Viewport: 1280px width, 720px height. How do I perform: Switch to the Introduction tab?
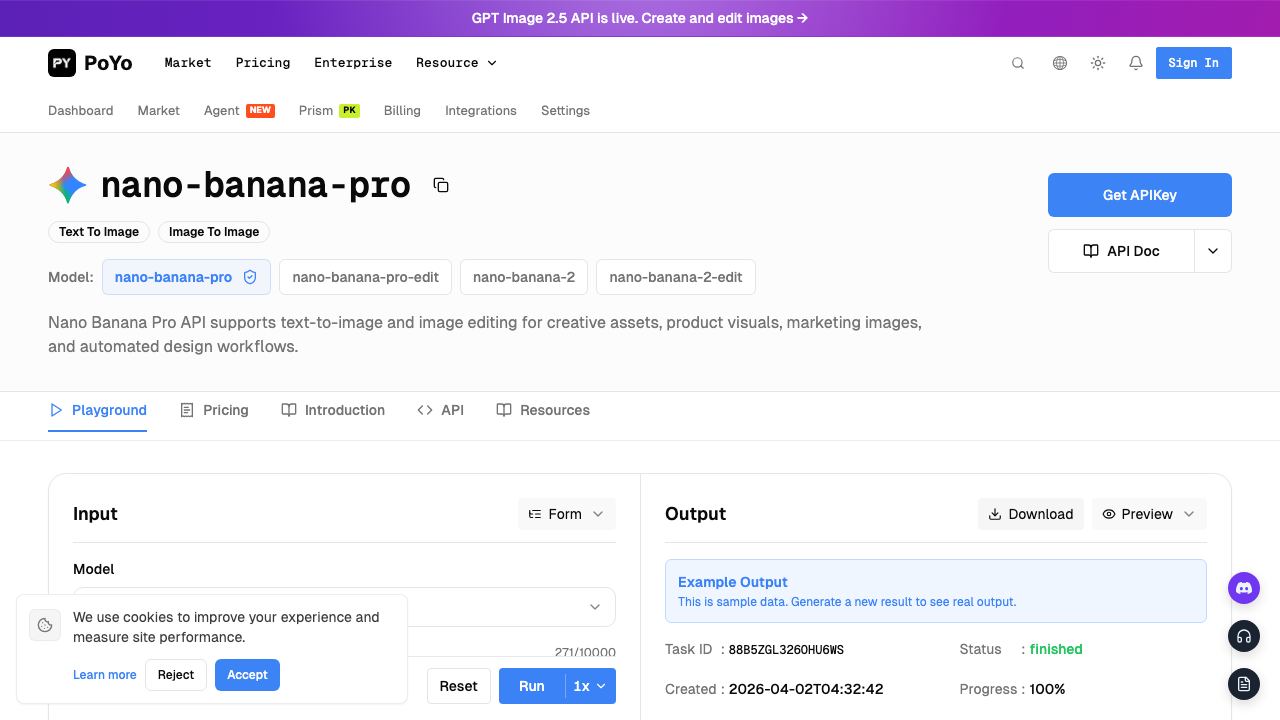click(x=333, y=410)
